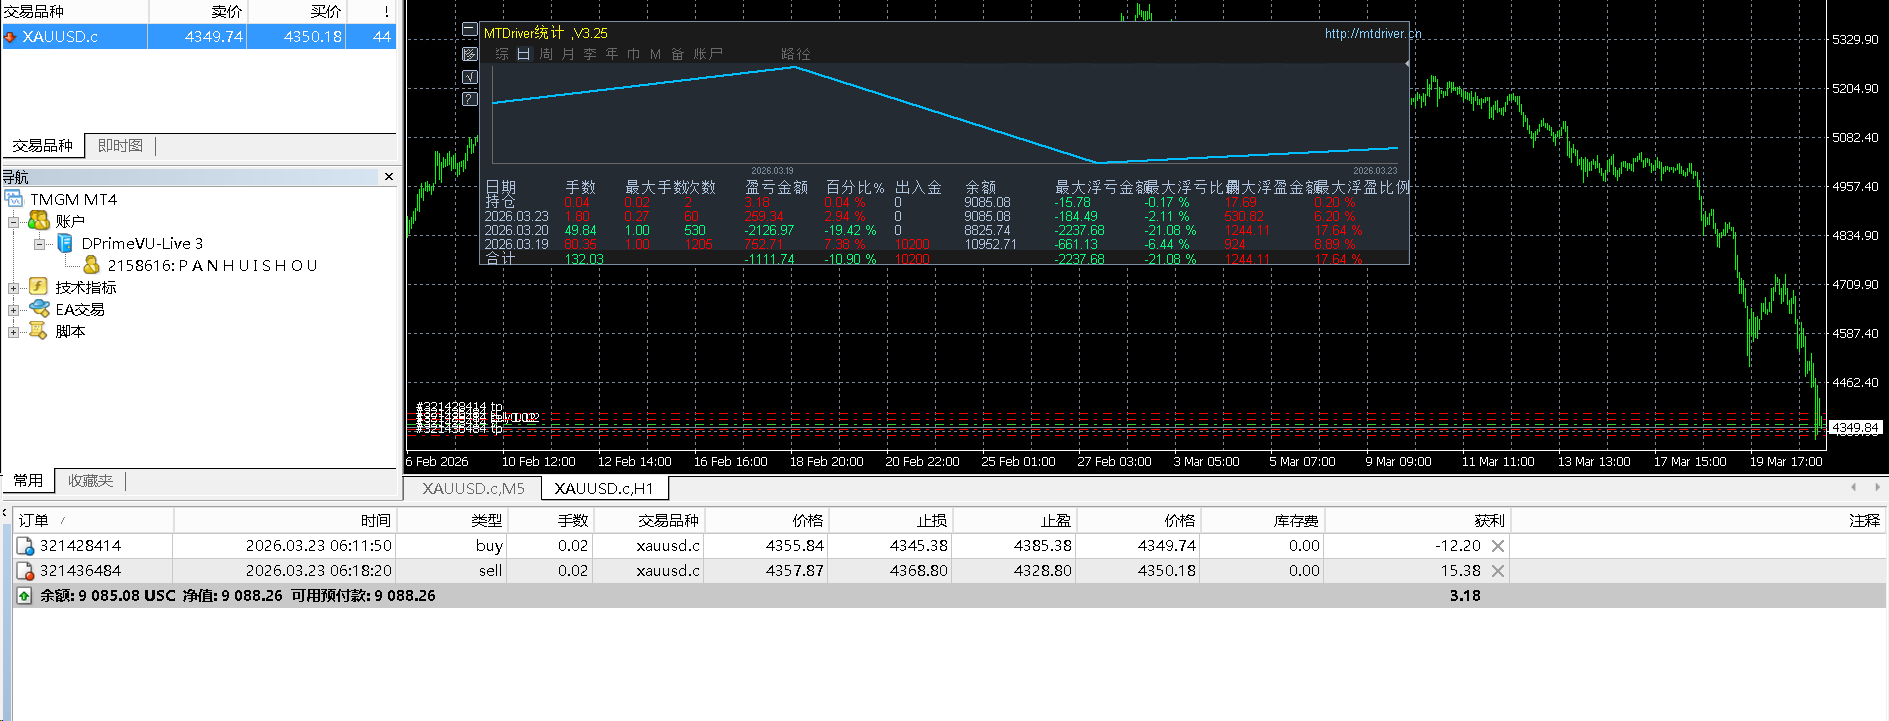The height and width of the screenshot is (721, 1889).
Task: Switch market watch to 即时图 tick chart tab
Action: click(120, 146)
